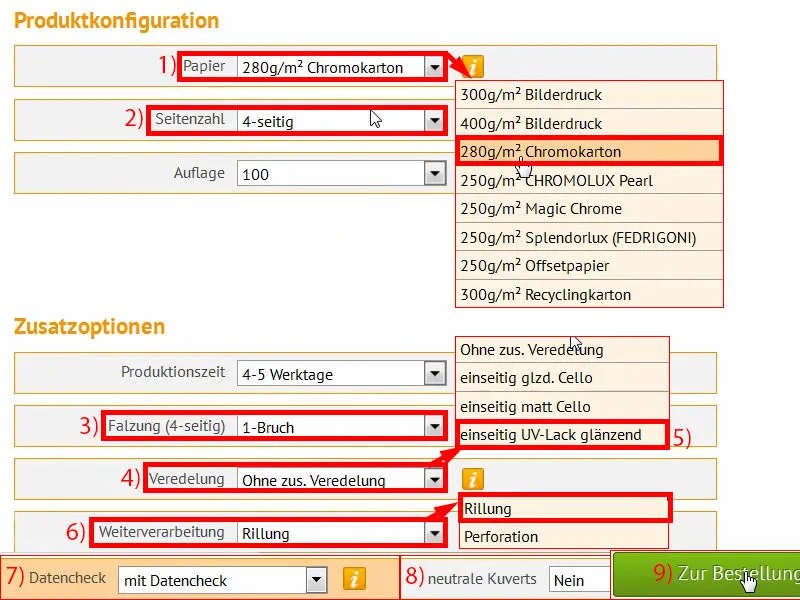Viewport: 800px width, 600px height.
Task: Select 400g/m² Bilderdruck paper option
Action: [589, 123]
